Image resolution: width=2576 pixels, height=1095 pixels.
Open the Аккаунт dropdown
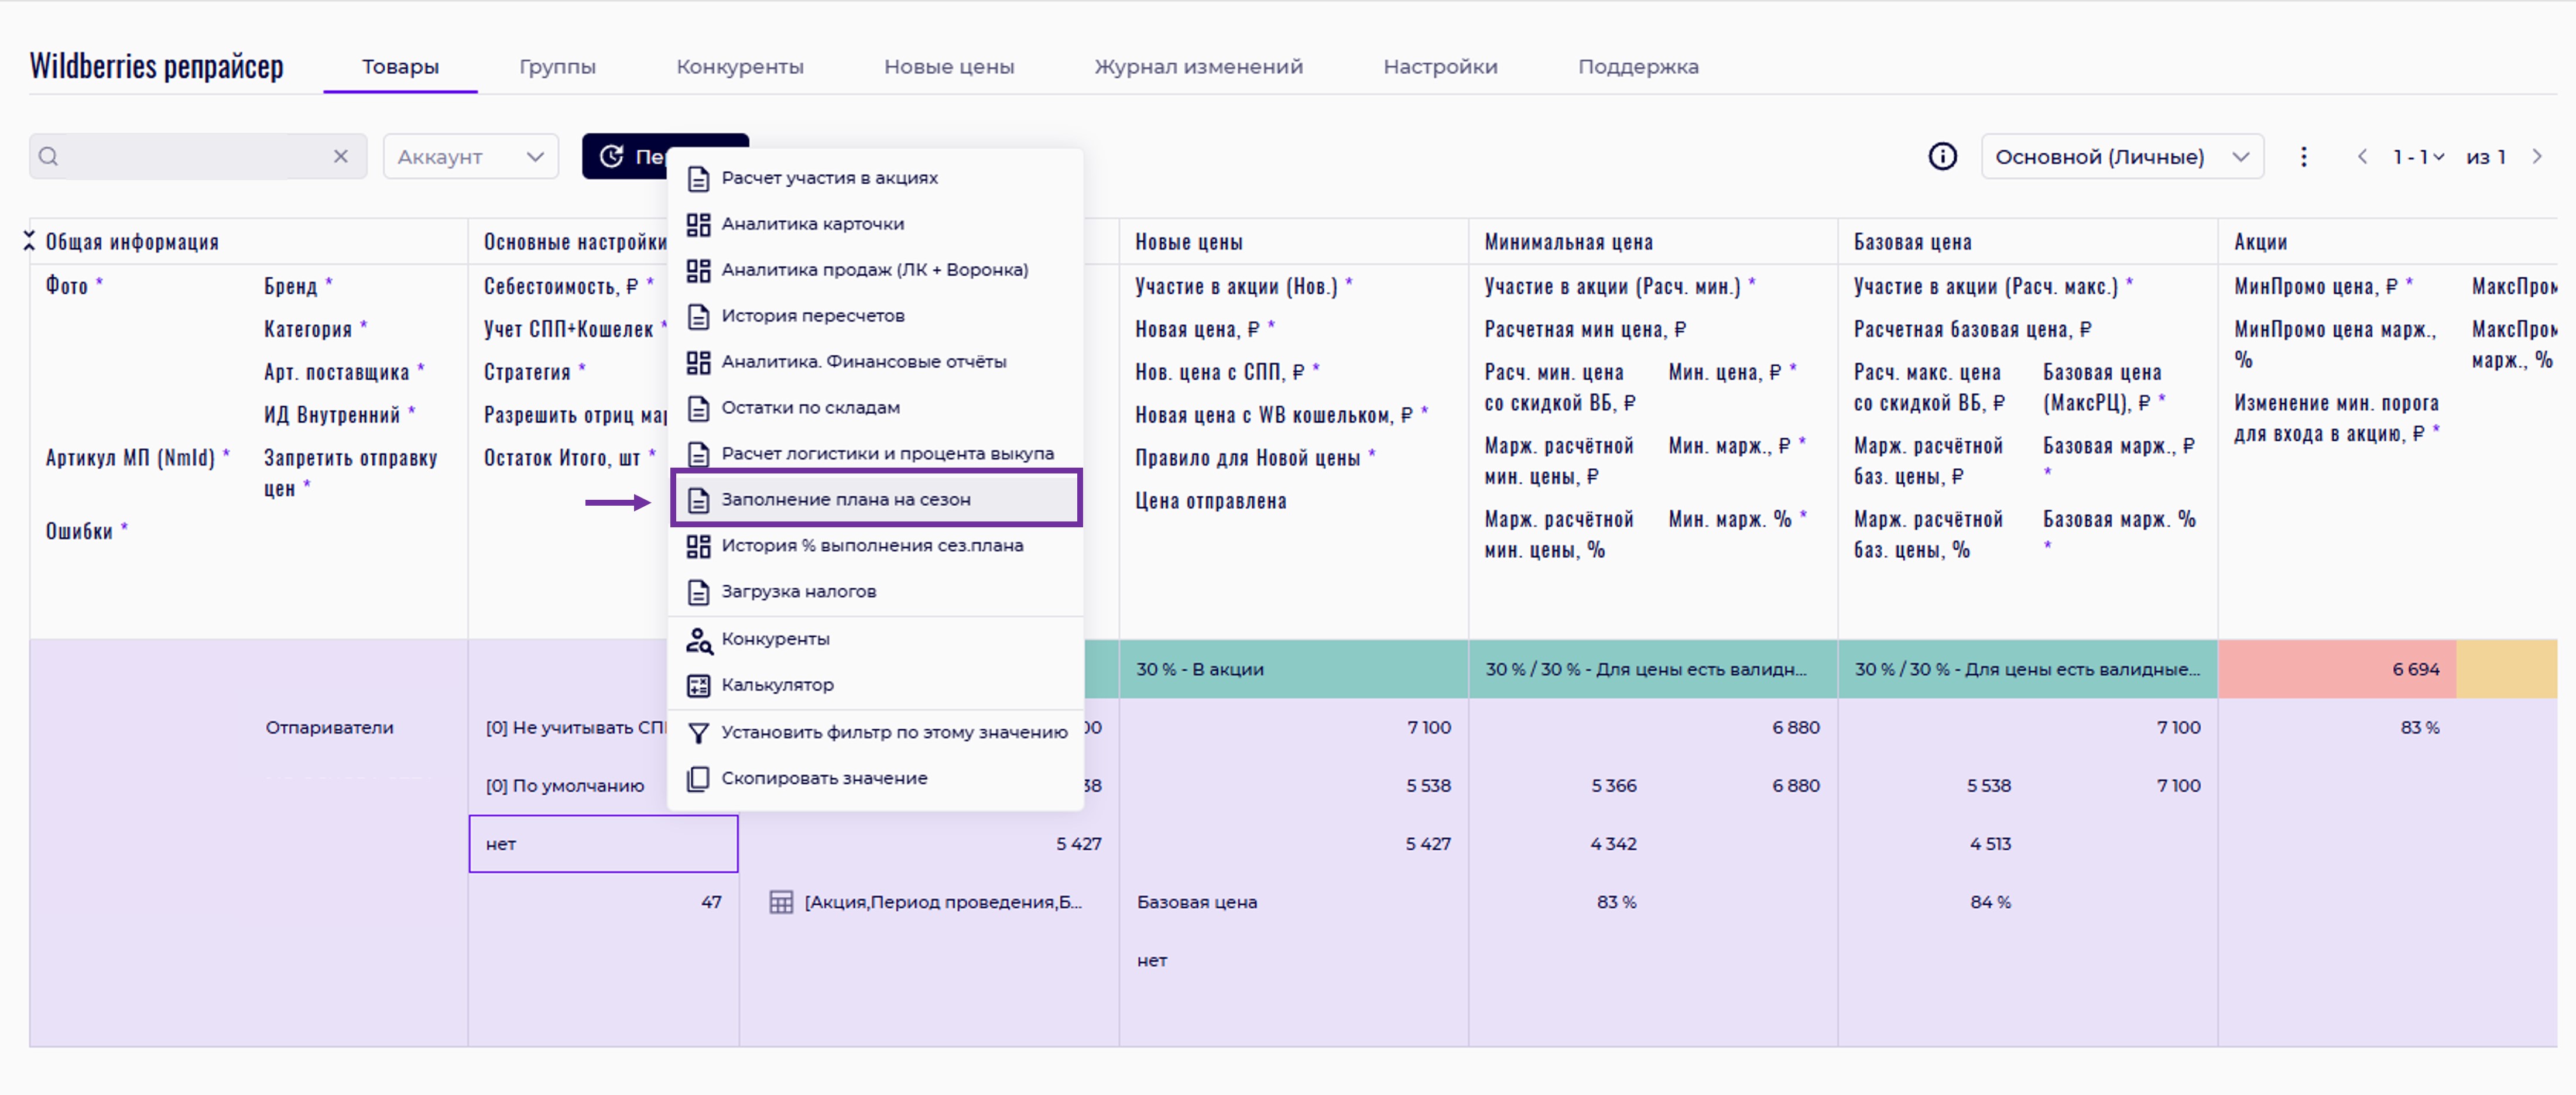(x=470, y=156)
